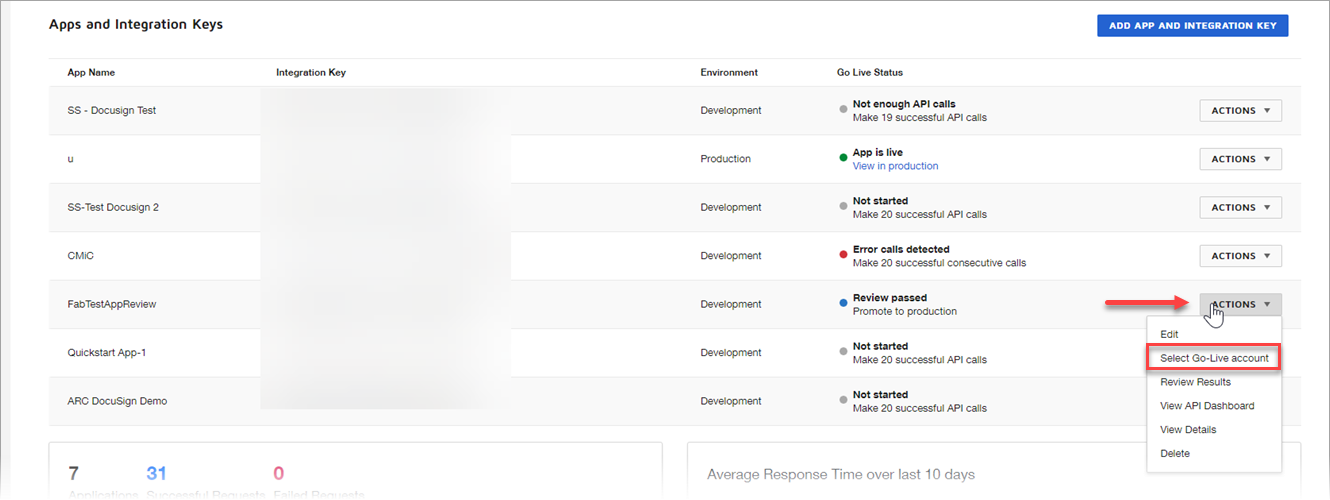
Task: Click Make 20 successful consecutive calls text
Action: [939, 263]
